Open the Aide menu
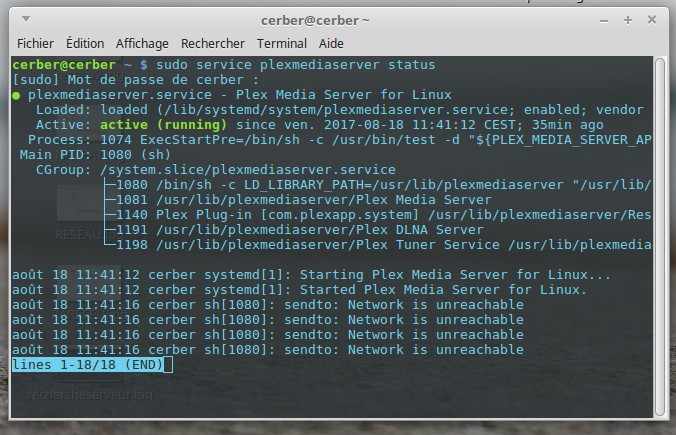676x435 pixels. pos(331,44)
